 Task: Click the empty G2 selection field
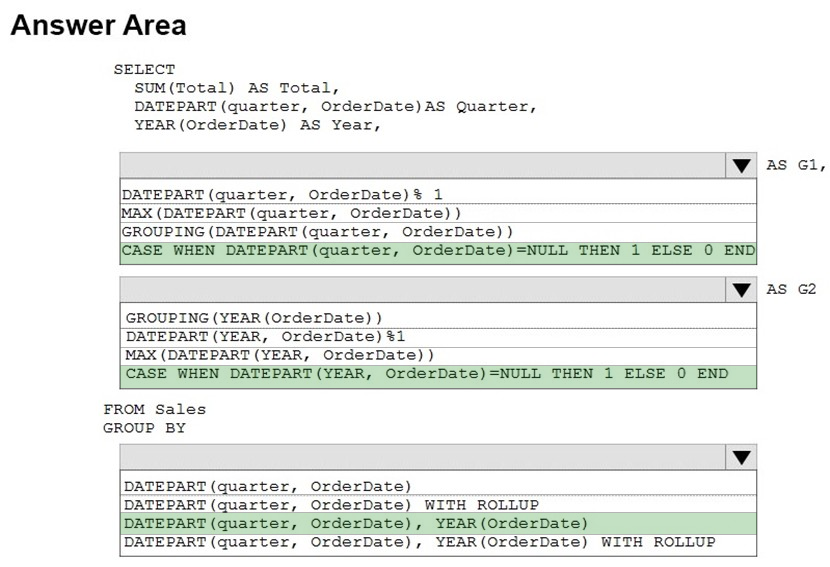pos(423,290)
